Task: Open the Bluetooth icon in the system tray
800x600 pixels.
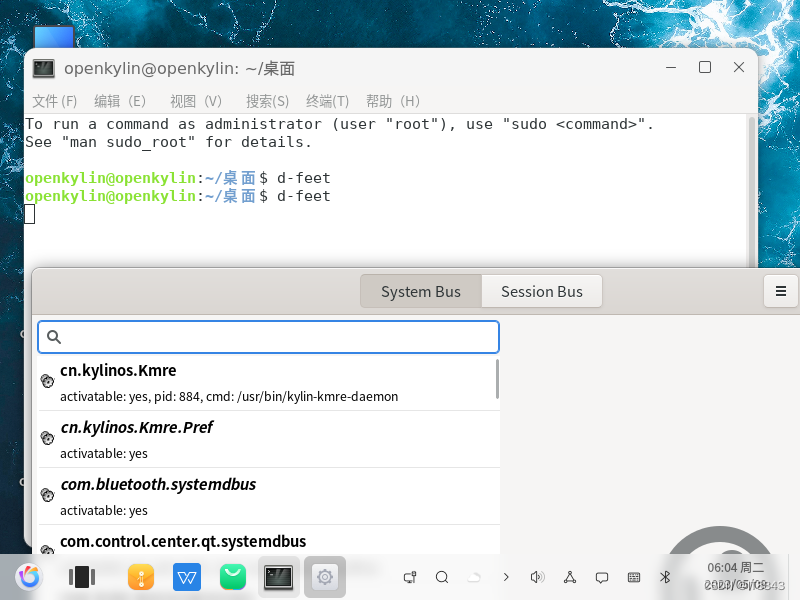Action: (x=665, y=577)
